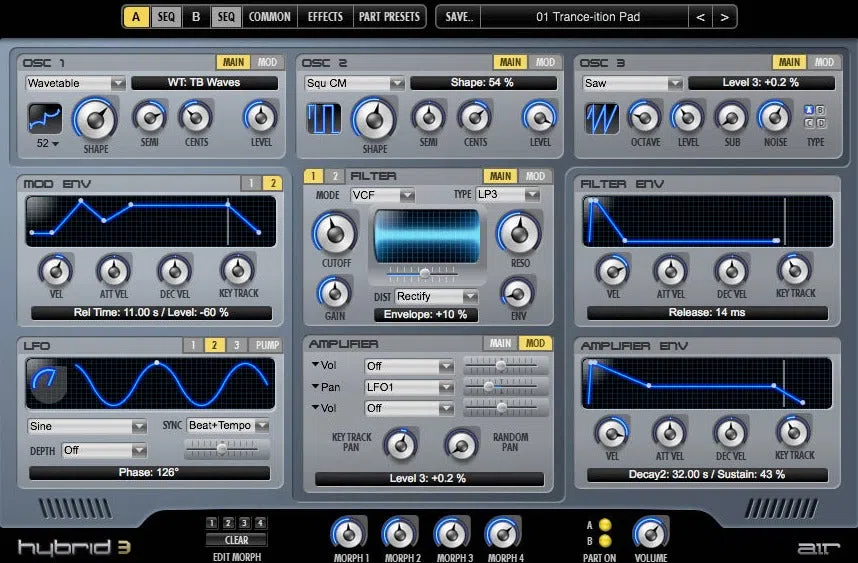Click the Mod Env KEY TRACK knob
The image size is (858, 563).
[237, 270]
